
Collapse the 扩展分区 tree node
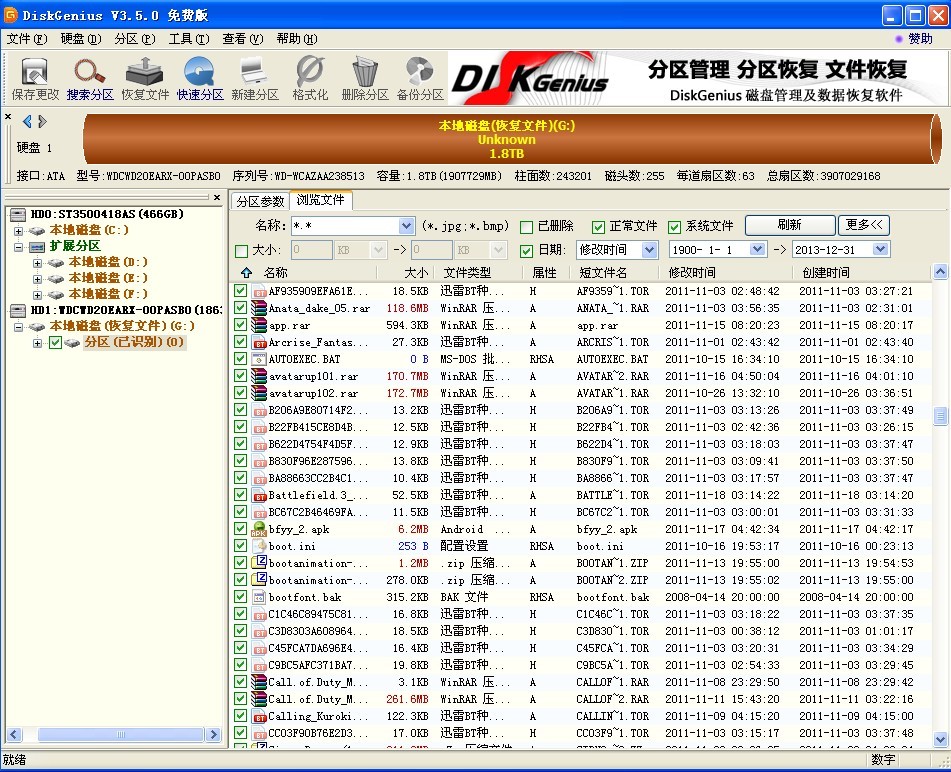pos(18,247)
